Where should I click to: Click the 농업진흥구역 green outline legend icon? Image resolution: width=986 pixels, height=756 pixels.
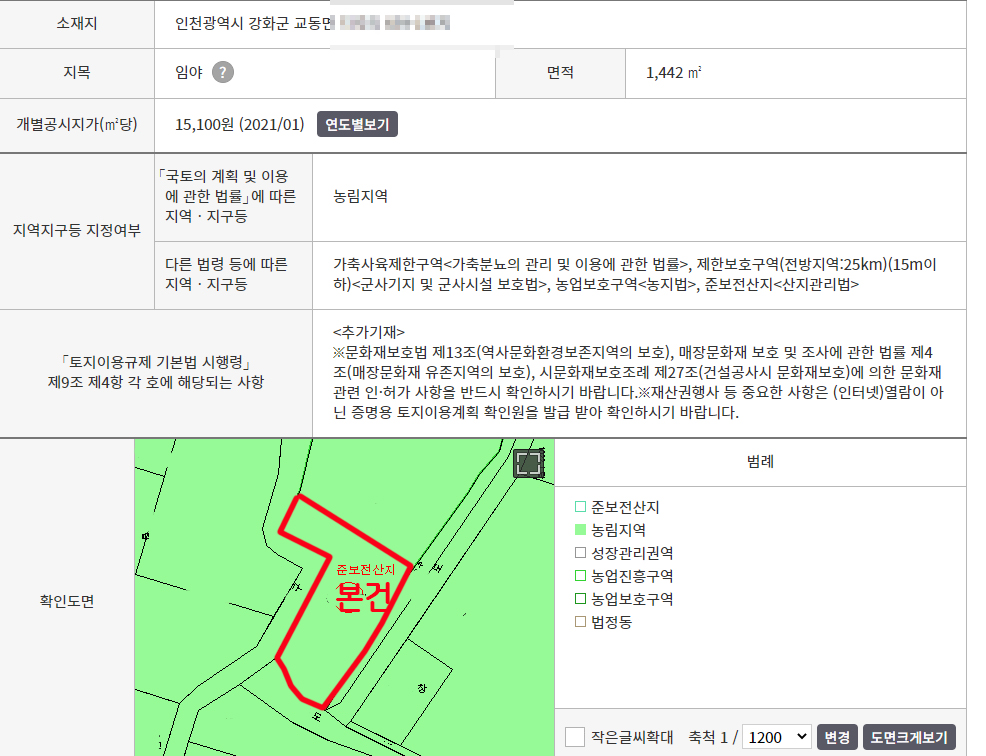(x=580, y=576)
